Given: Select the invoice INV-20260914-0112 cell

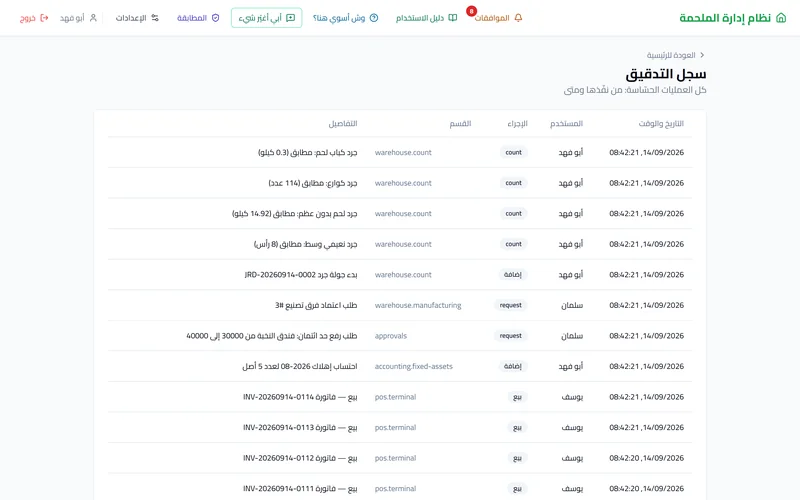Looking at the screenshot, I should click(x=301, y=458).
